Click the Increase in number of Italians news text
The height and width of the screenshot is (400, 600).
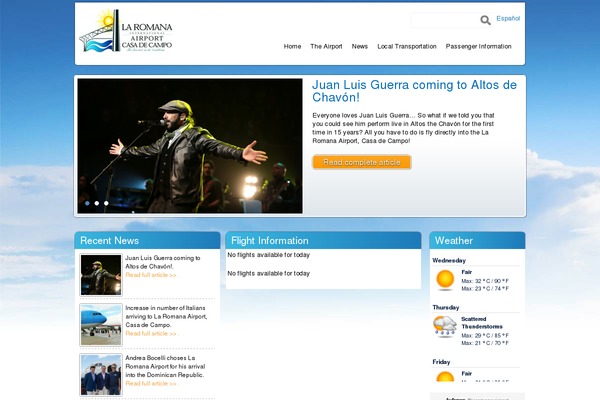click(166, 316)
